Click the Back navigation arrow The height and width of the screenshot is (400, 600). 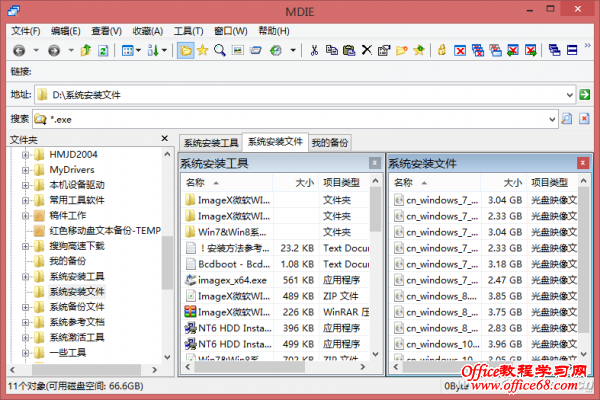19,50
